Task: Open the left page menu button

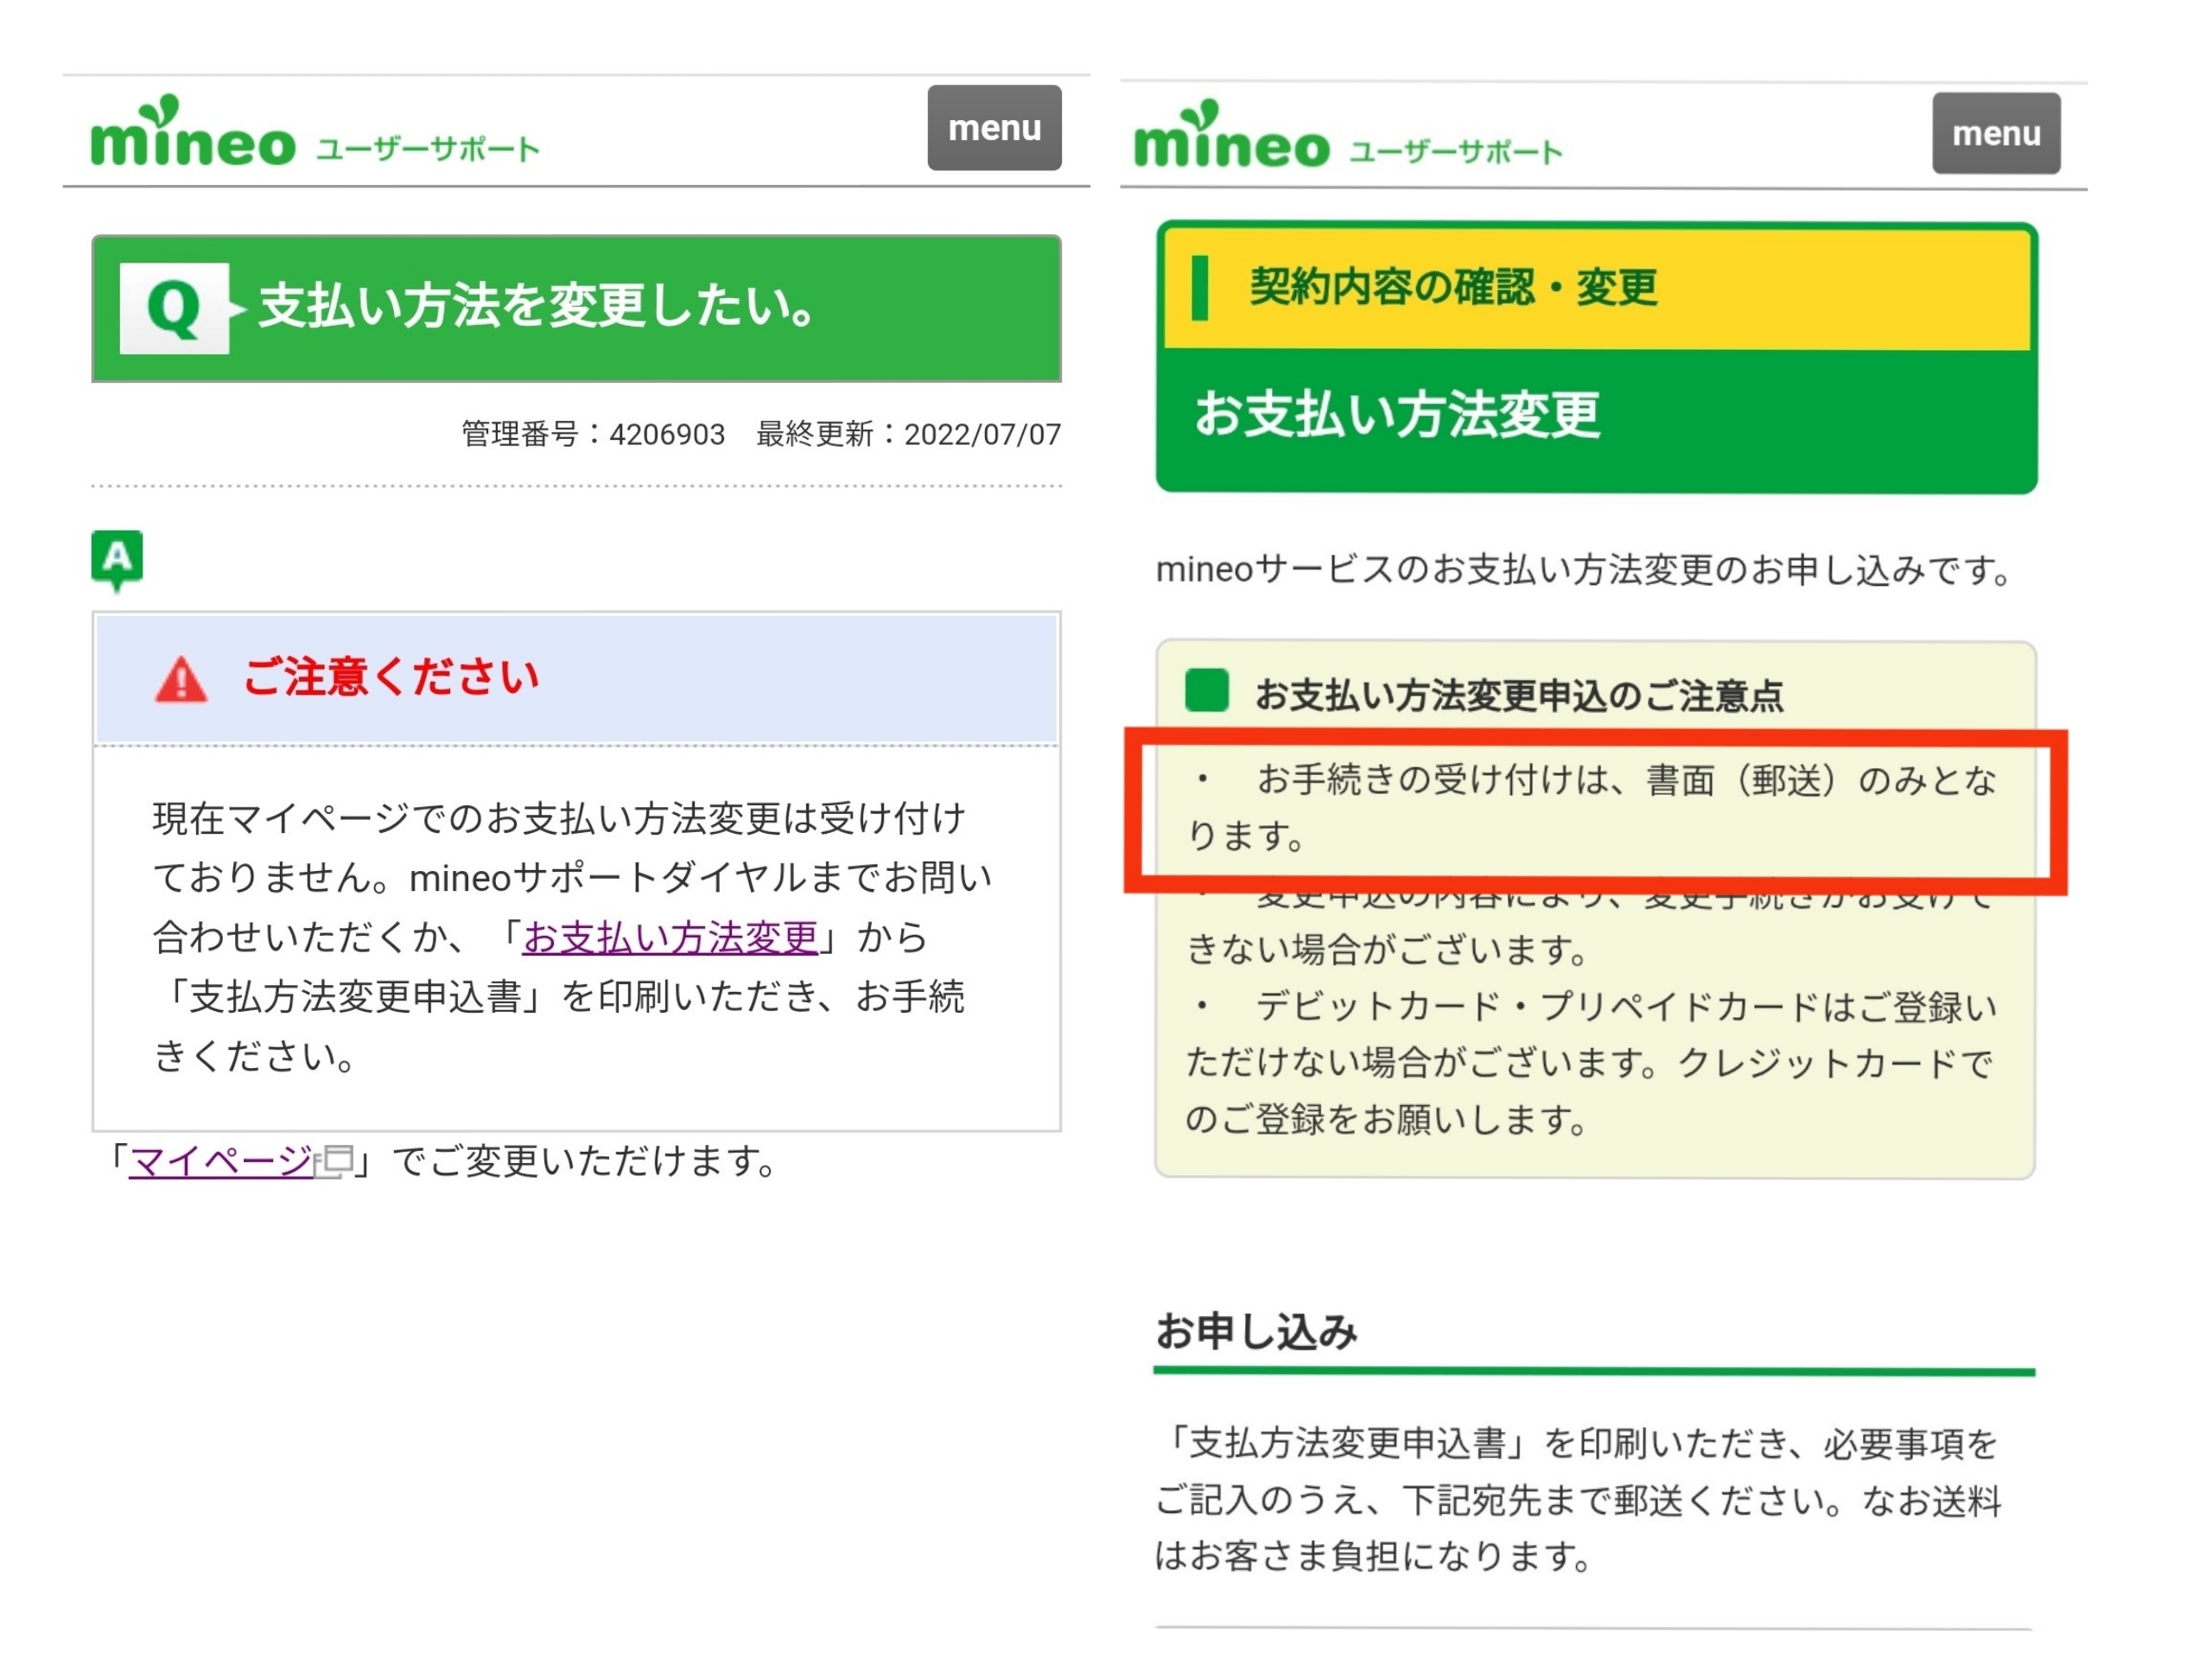Action: [x=993, y=128]
